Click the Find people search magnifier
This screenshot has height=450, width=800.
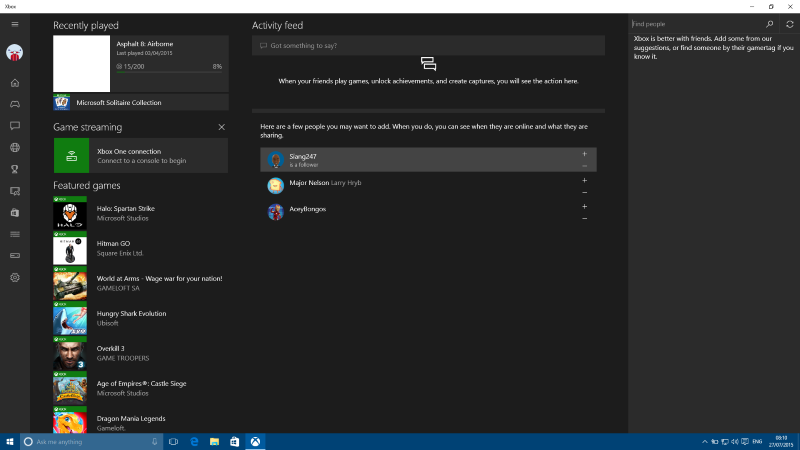[x=769, y=24]
